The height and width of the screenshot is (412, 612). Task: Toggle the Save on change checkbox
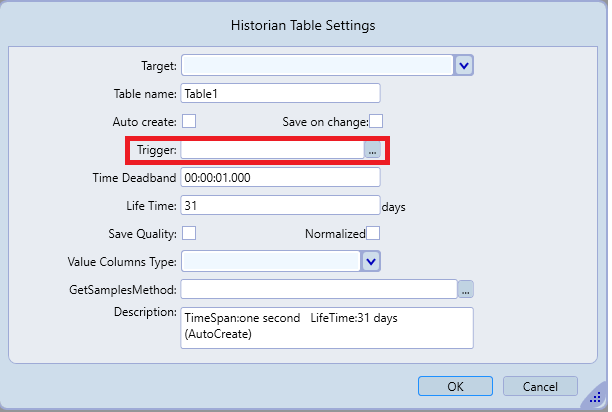tap(377, 121)
